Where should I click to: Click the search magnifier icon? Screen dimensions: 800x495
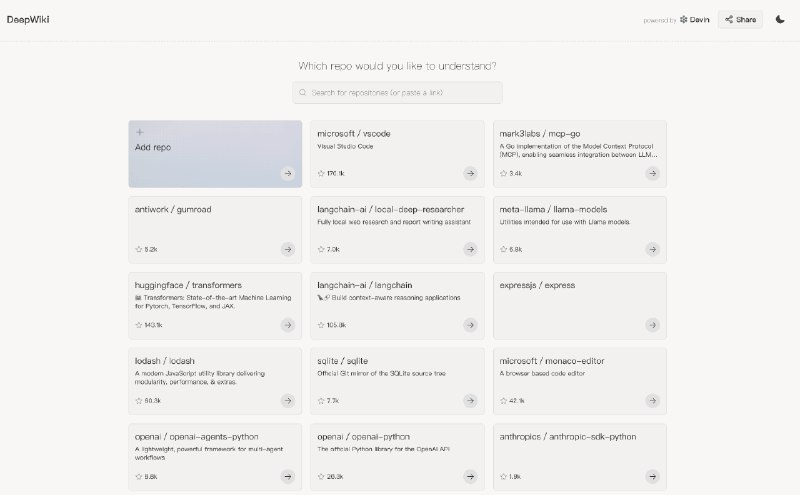(x=302, y=92)
